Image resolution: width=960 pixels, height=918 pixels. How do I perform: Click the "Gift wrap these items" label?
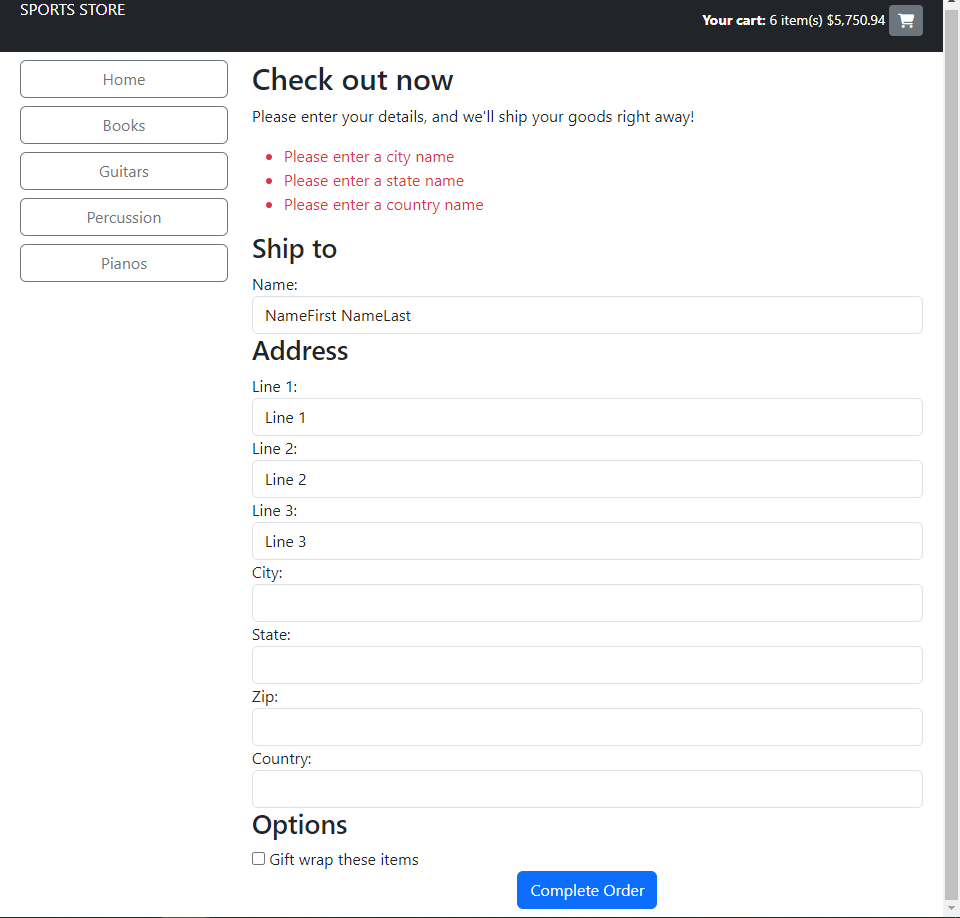point(344,860)
